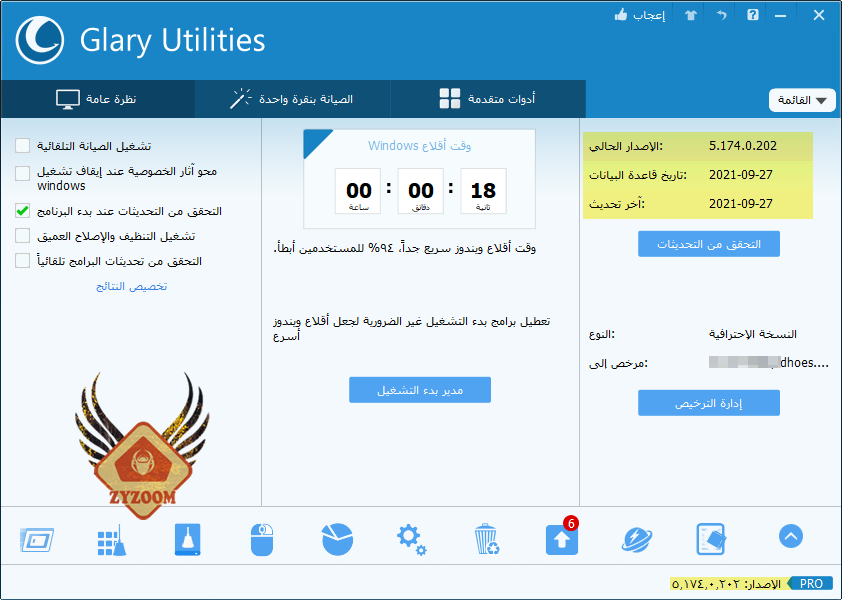The image size is (842, 600).
Task: Click the status bar version text
Action: pos(726,583)
